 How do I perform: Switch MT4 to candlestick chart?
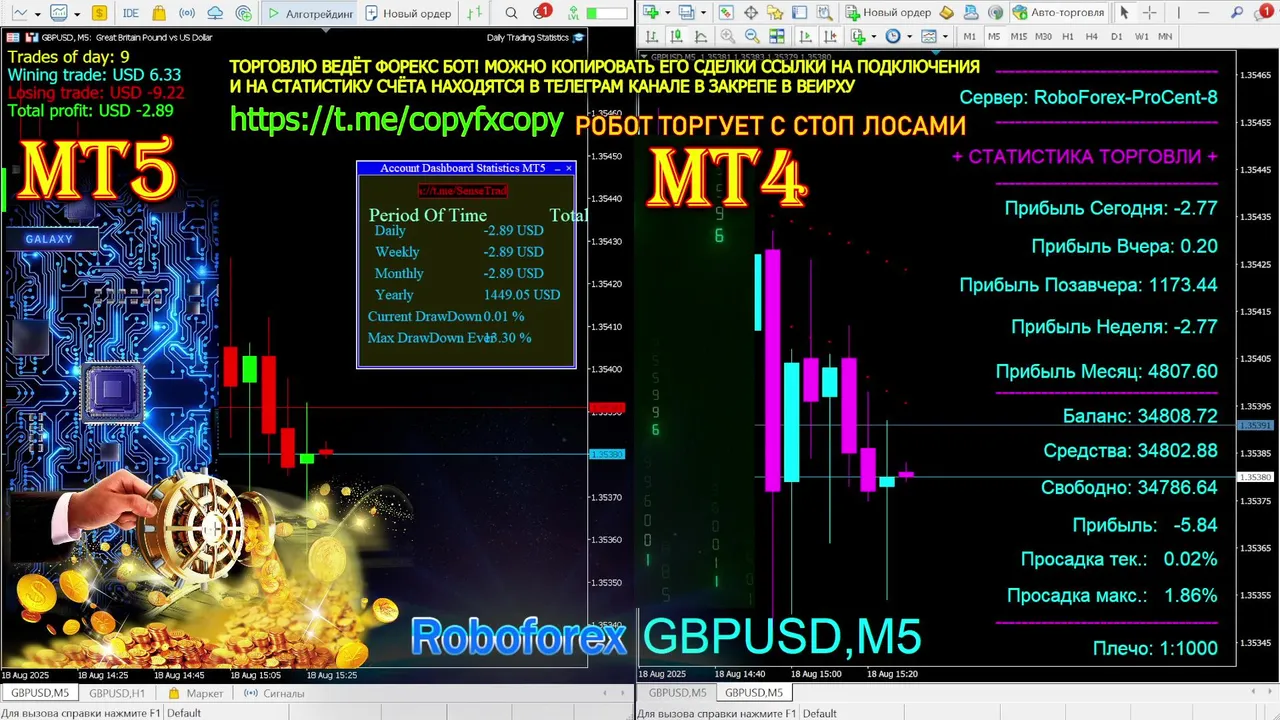tap(676, 36)
